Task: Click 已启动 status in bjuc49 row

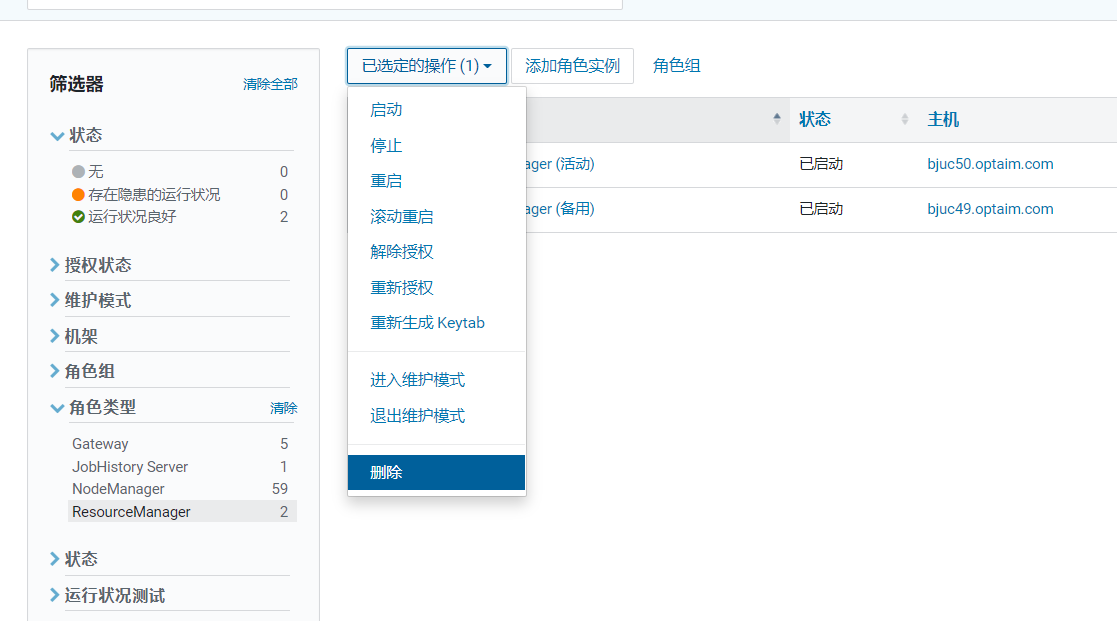Action: tap(821, 209)
